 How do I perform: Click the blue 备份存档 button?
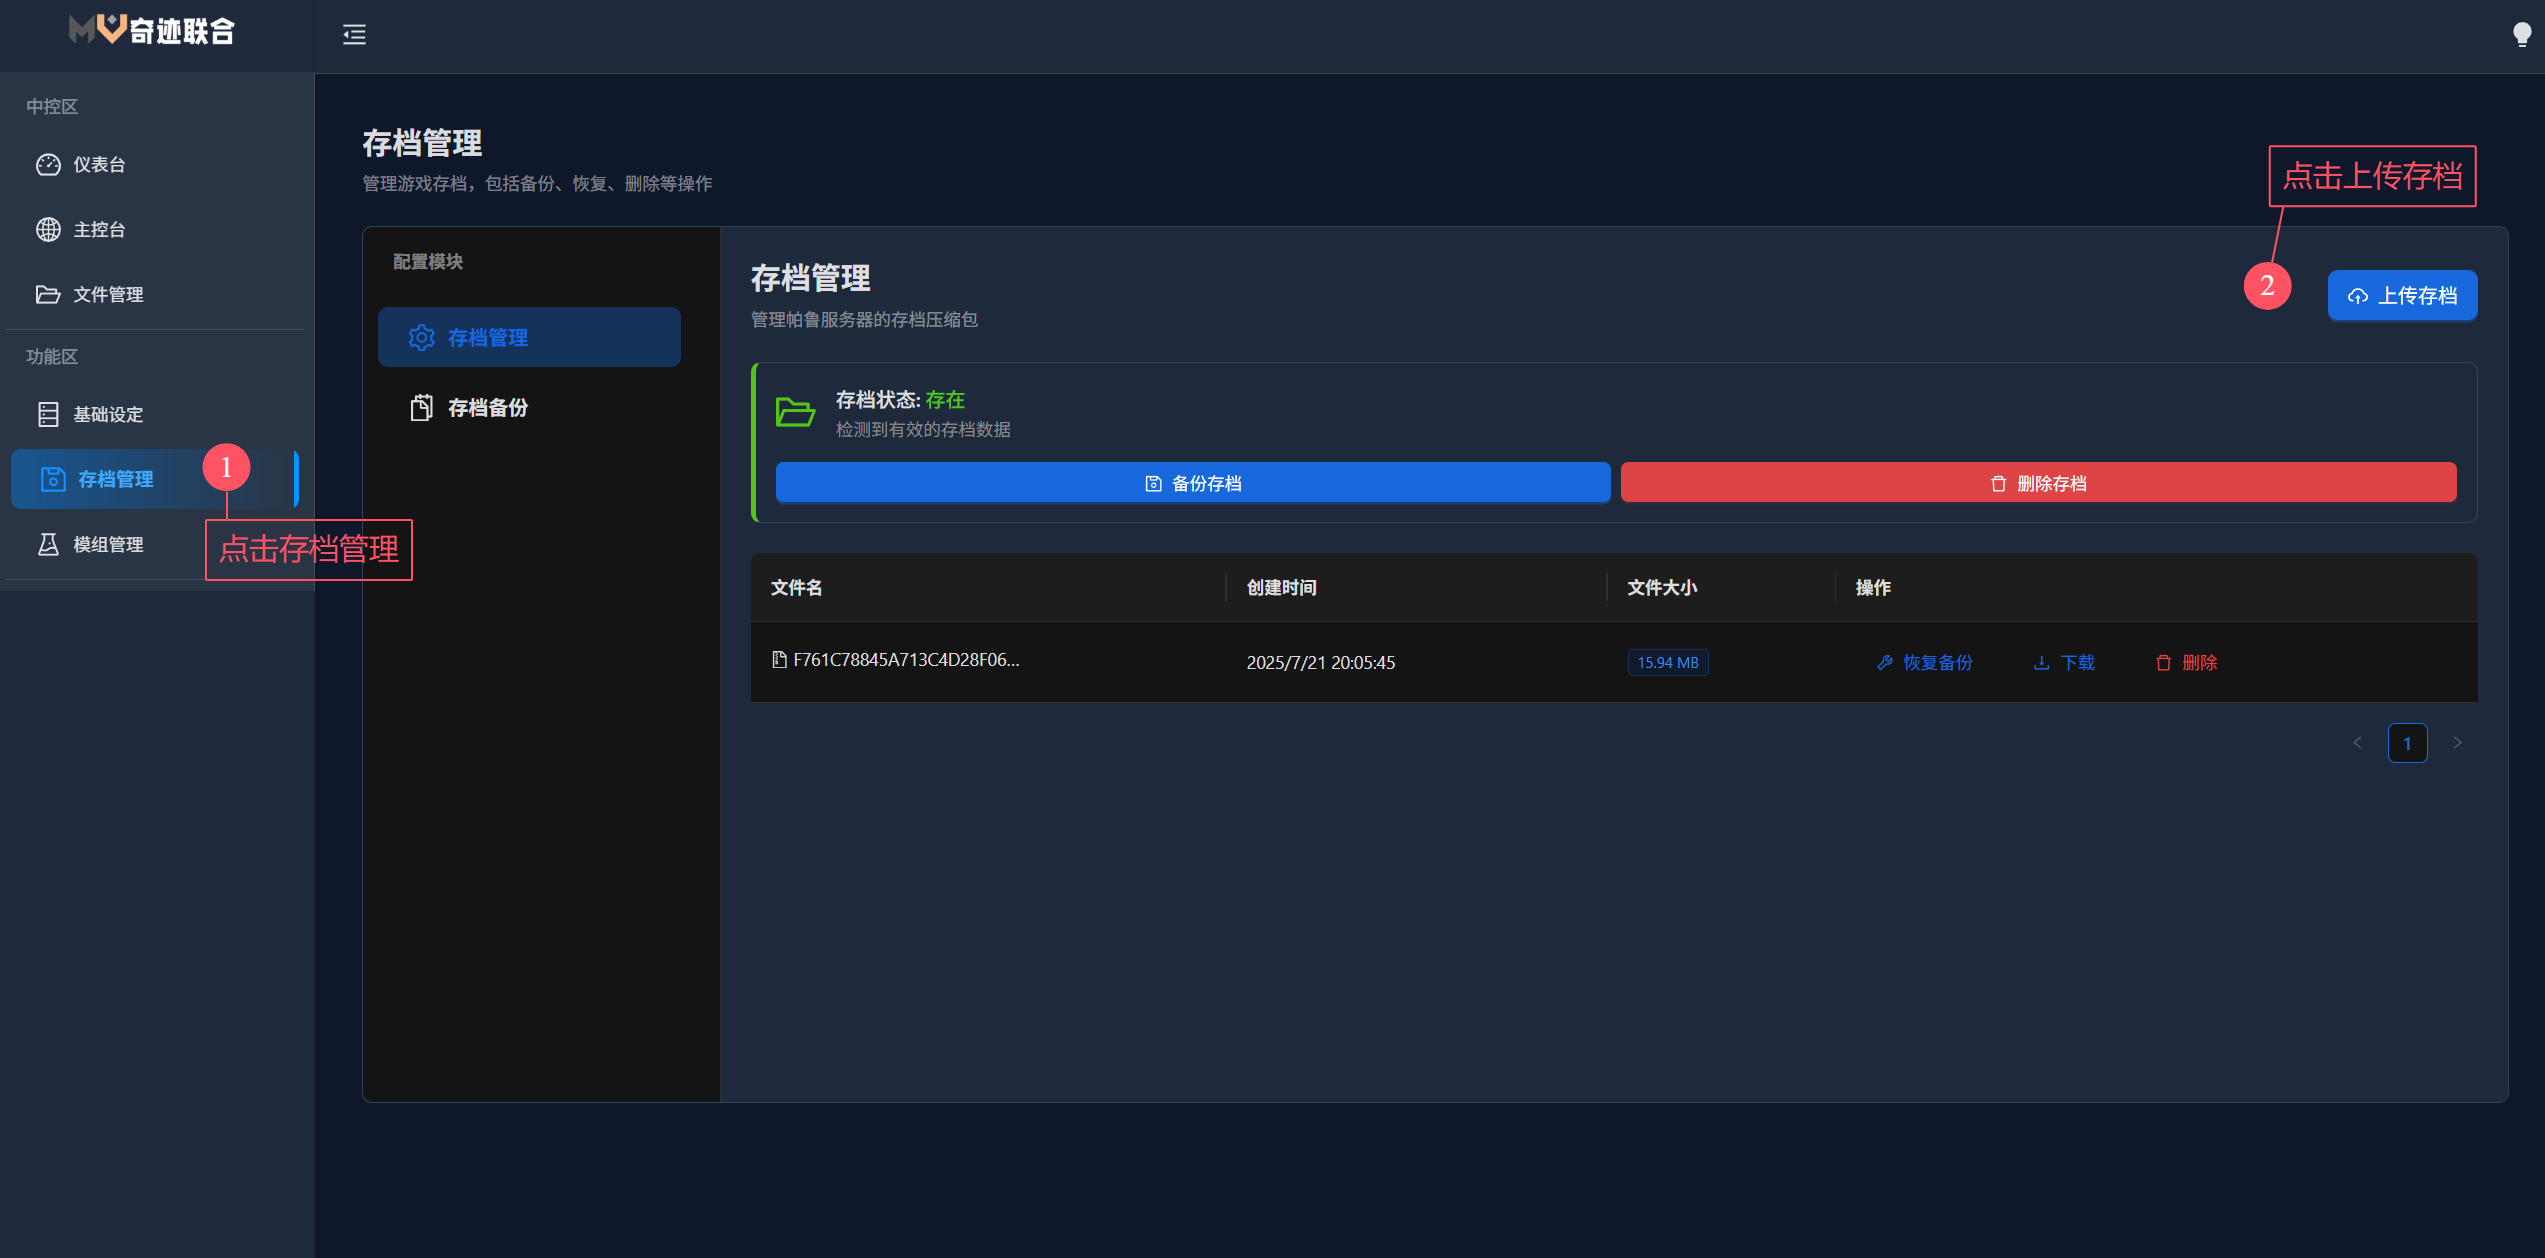click(1193, 484)
